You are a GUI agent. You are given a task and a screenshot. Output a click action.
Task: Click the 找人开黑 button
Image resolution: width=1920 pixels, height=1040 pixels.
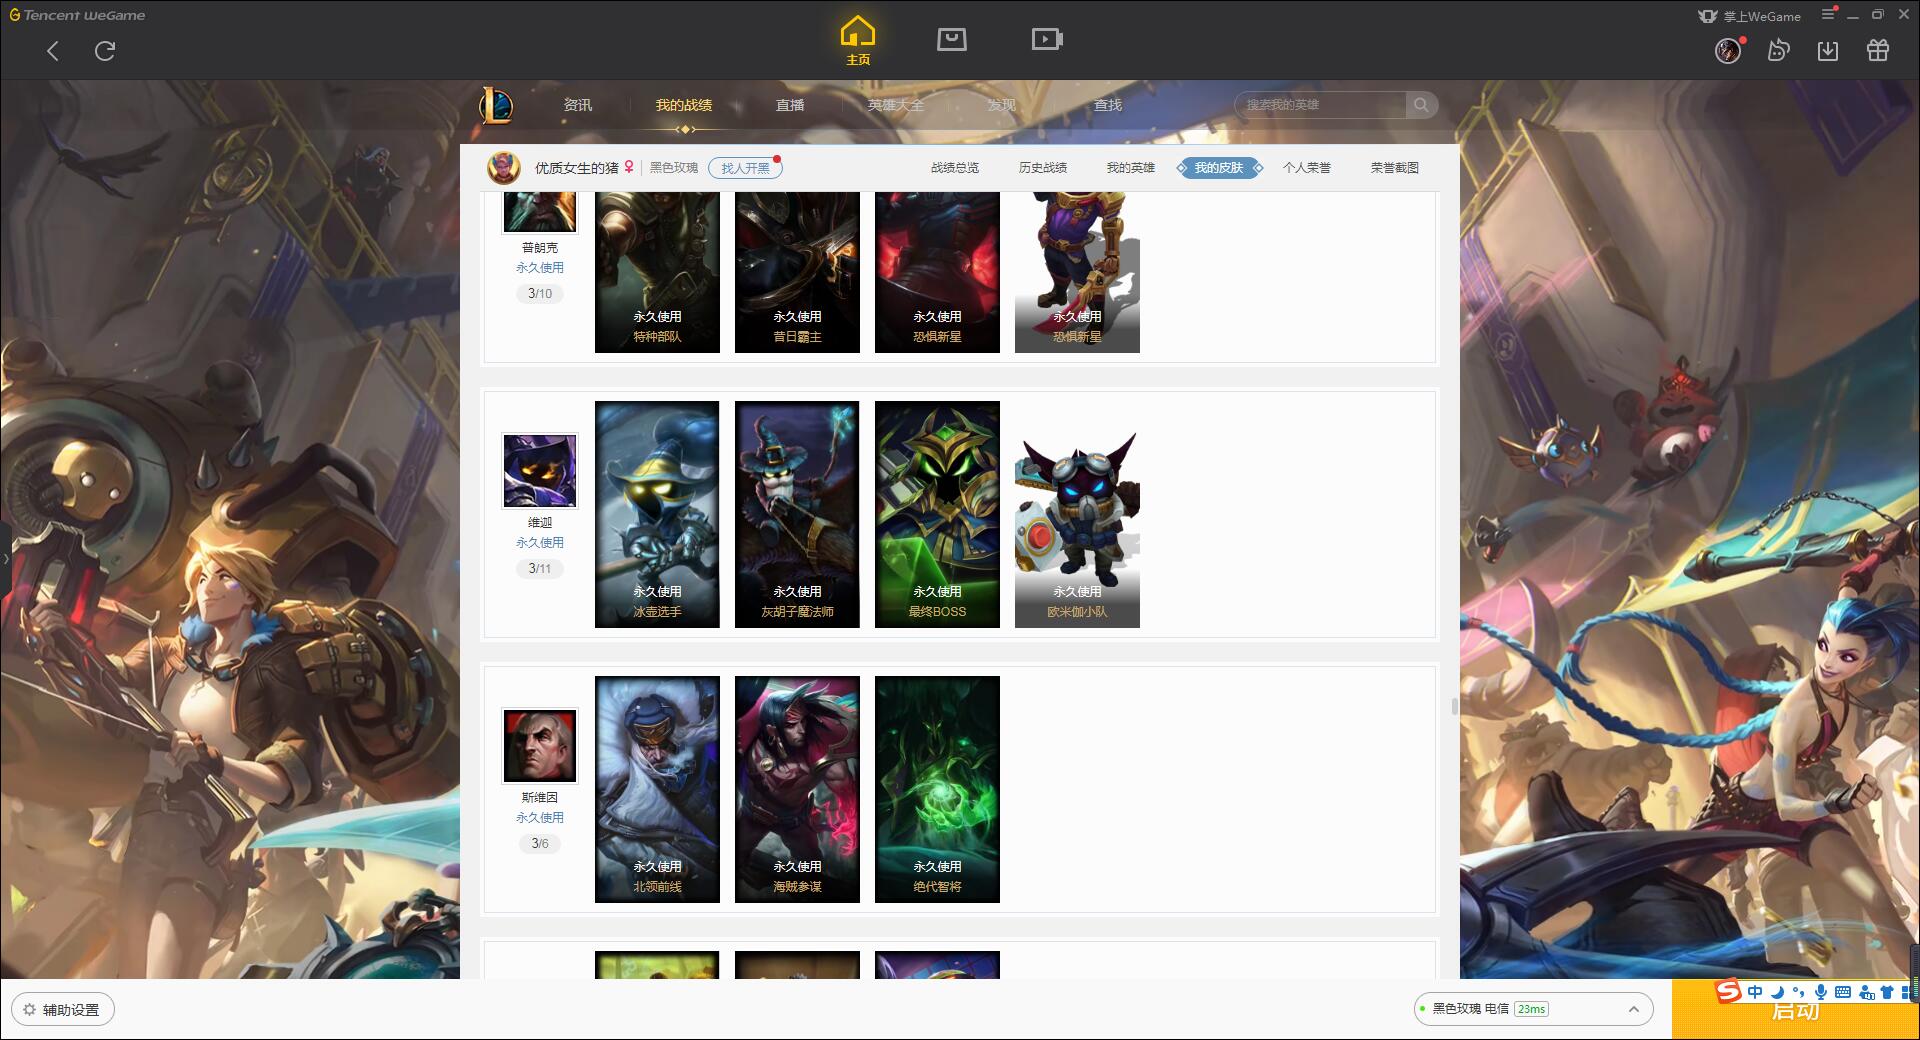(746, 168)
